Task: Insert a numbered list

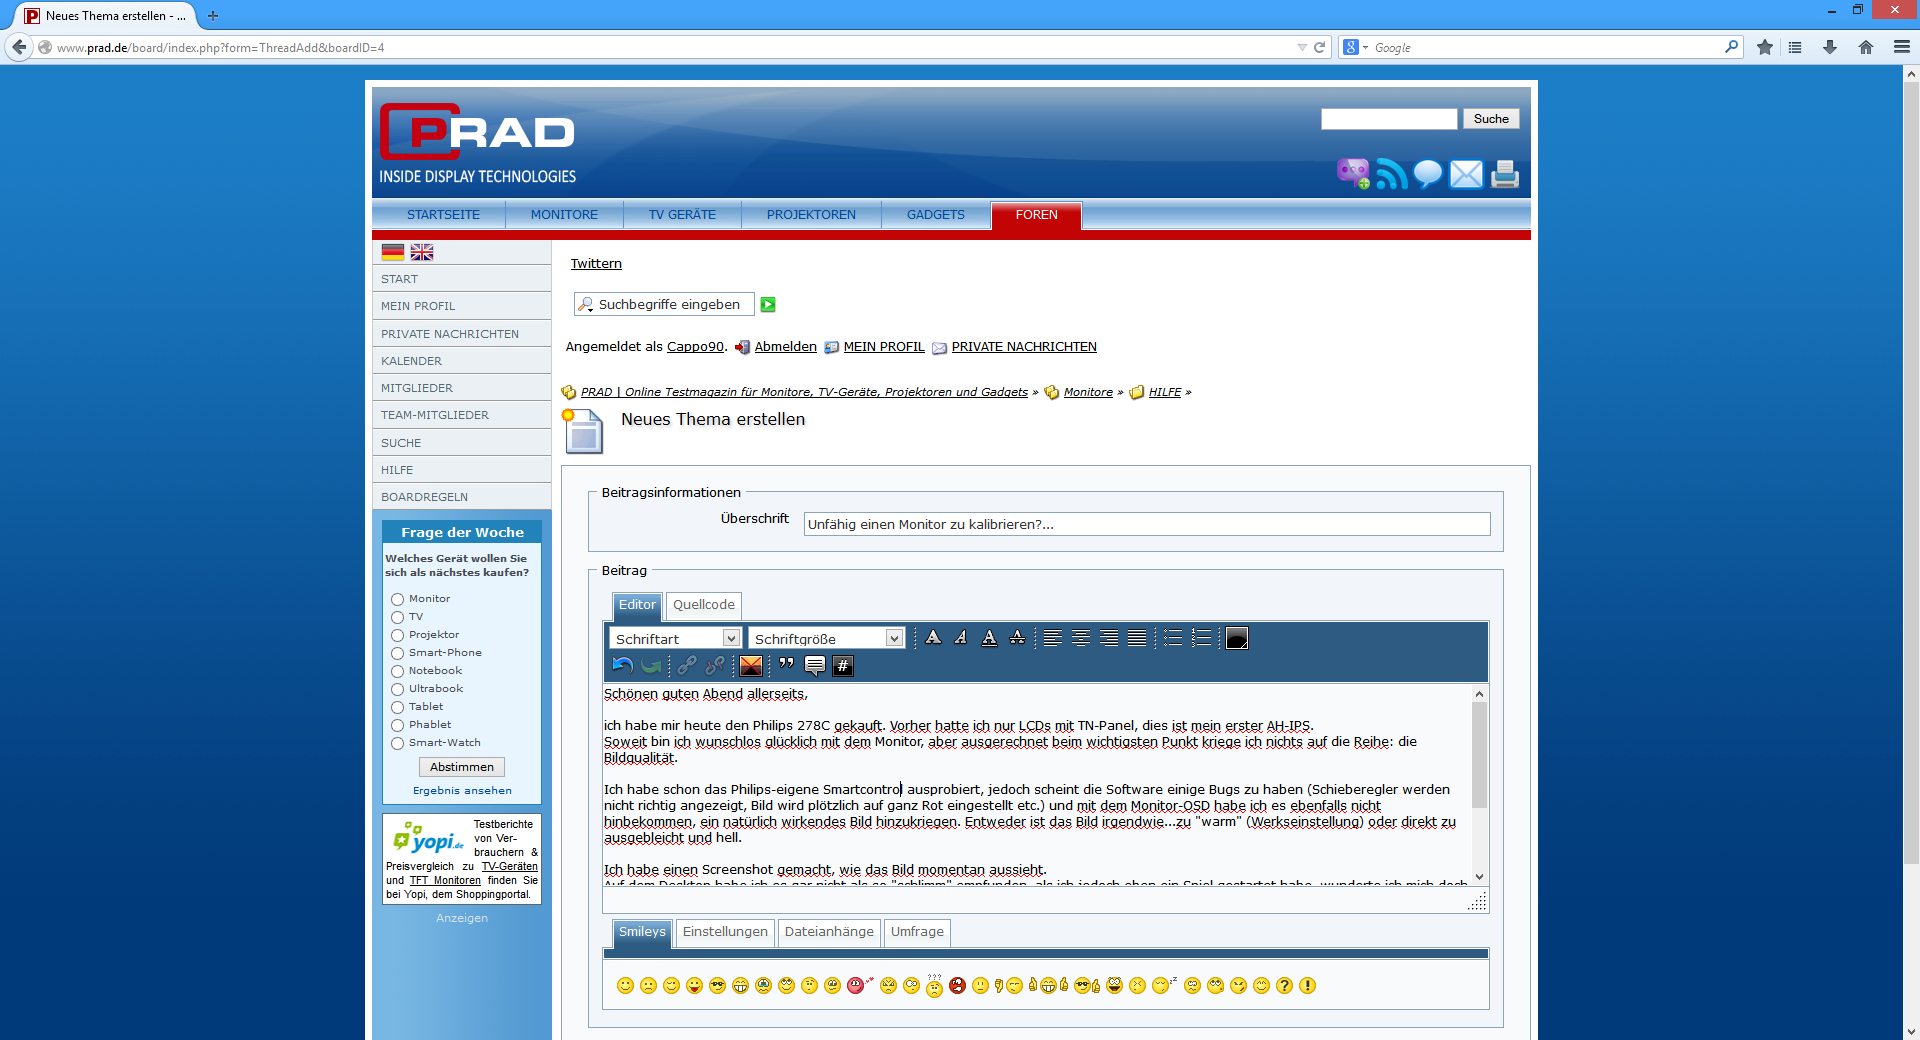Action: (x=1202, y=638)
